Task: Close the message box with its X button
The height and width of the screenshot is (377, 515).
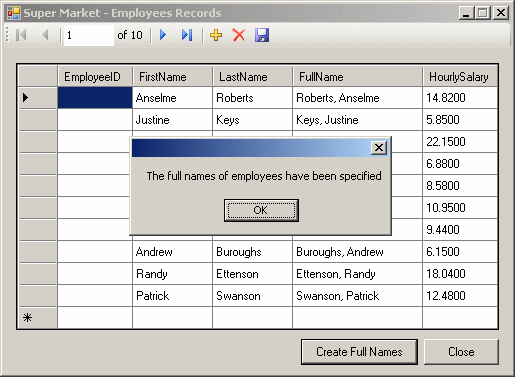Action: tap(379, 147)
